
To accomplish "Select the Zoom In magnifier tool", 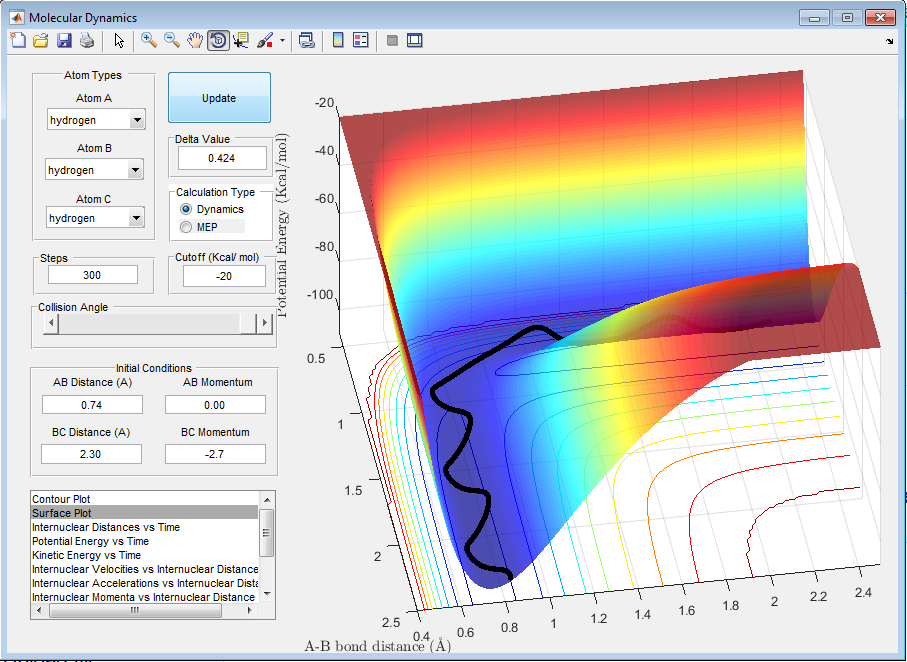I will point(149,41).
